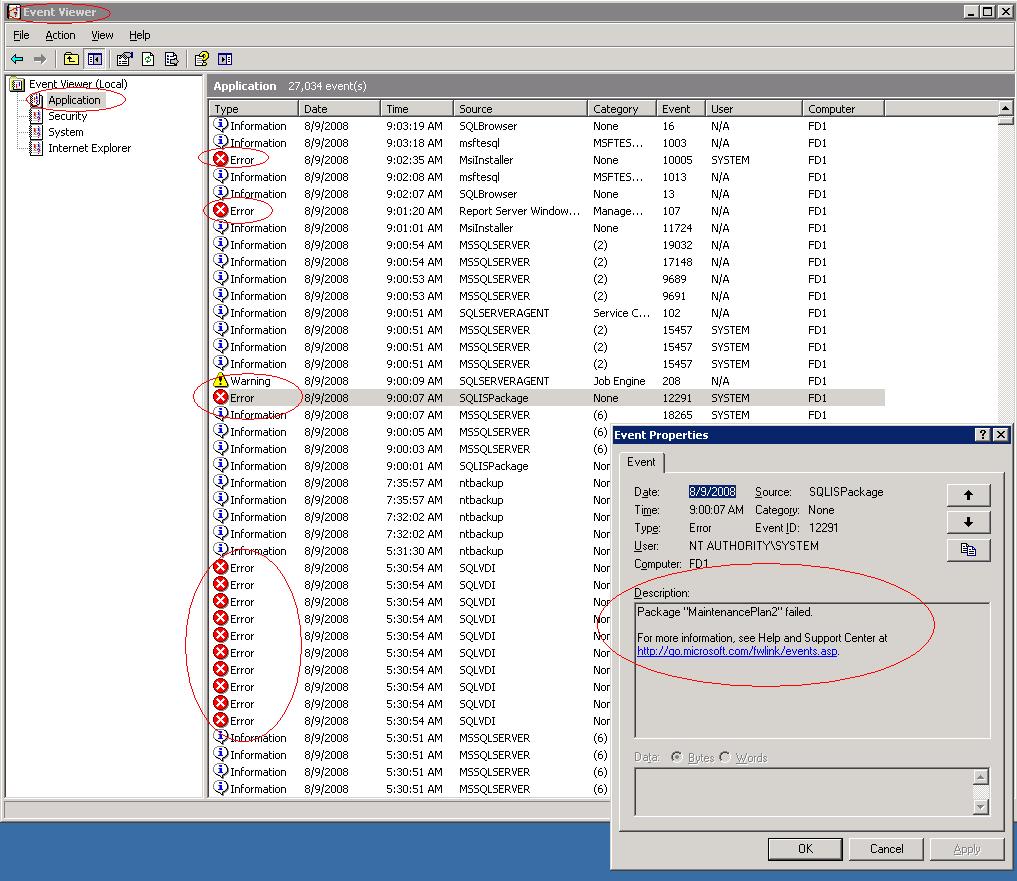The width and height of the screenshot is (1017, 881).
Task: Select the Words radio button
Action: coord(725,758)
